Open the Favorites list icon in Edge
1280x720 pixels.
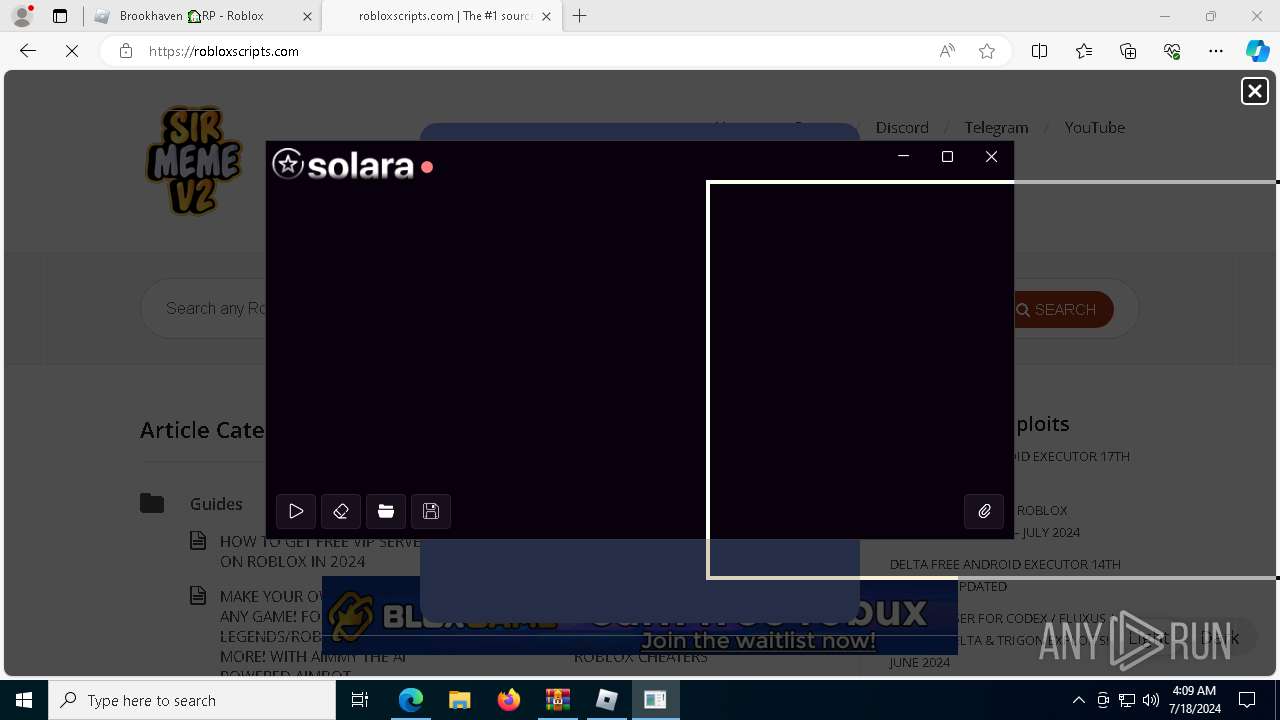(1084, 51)
